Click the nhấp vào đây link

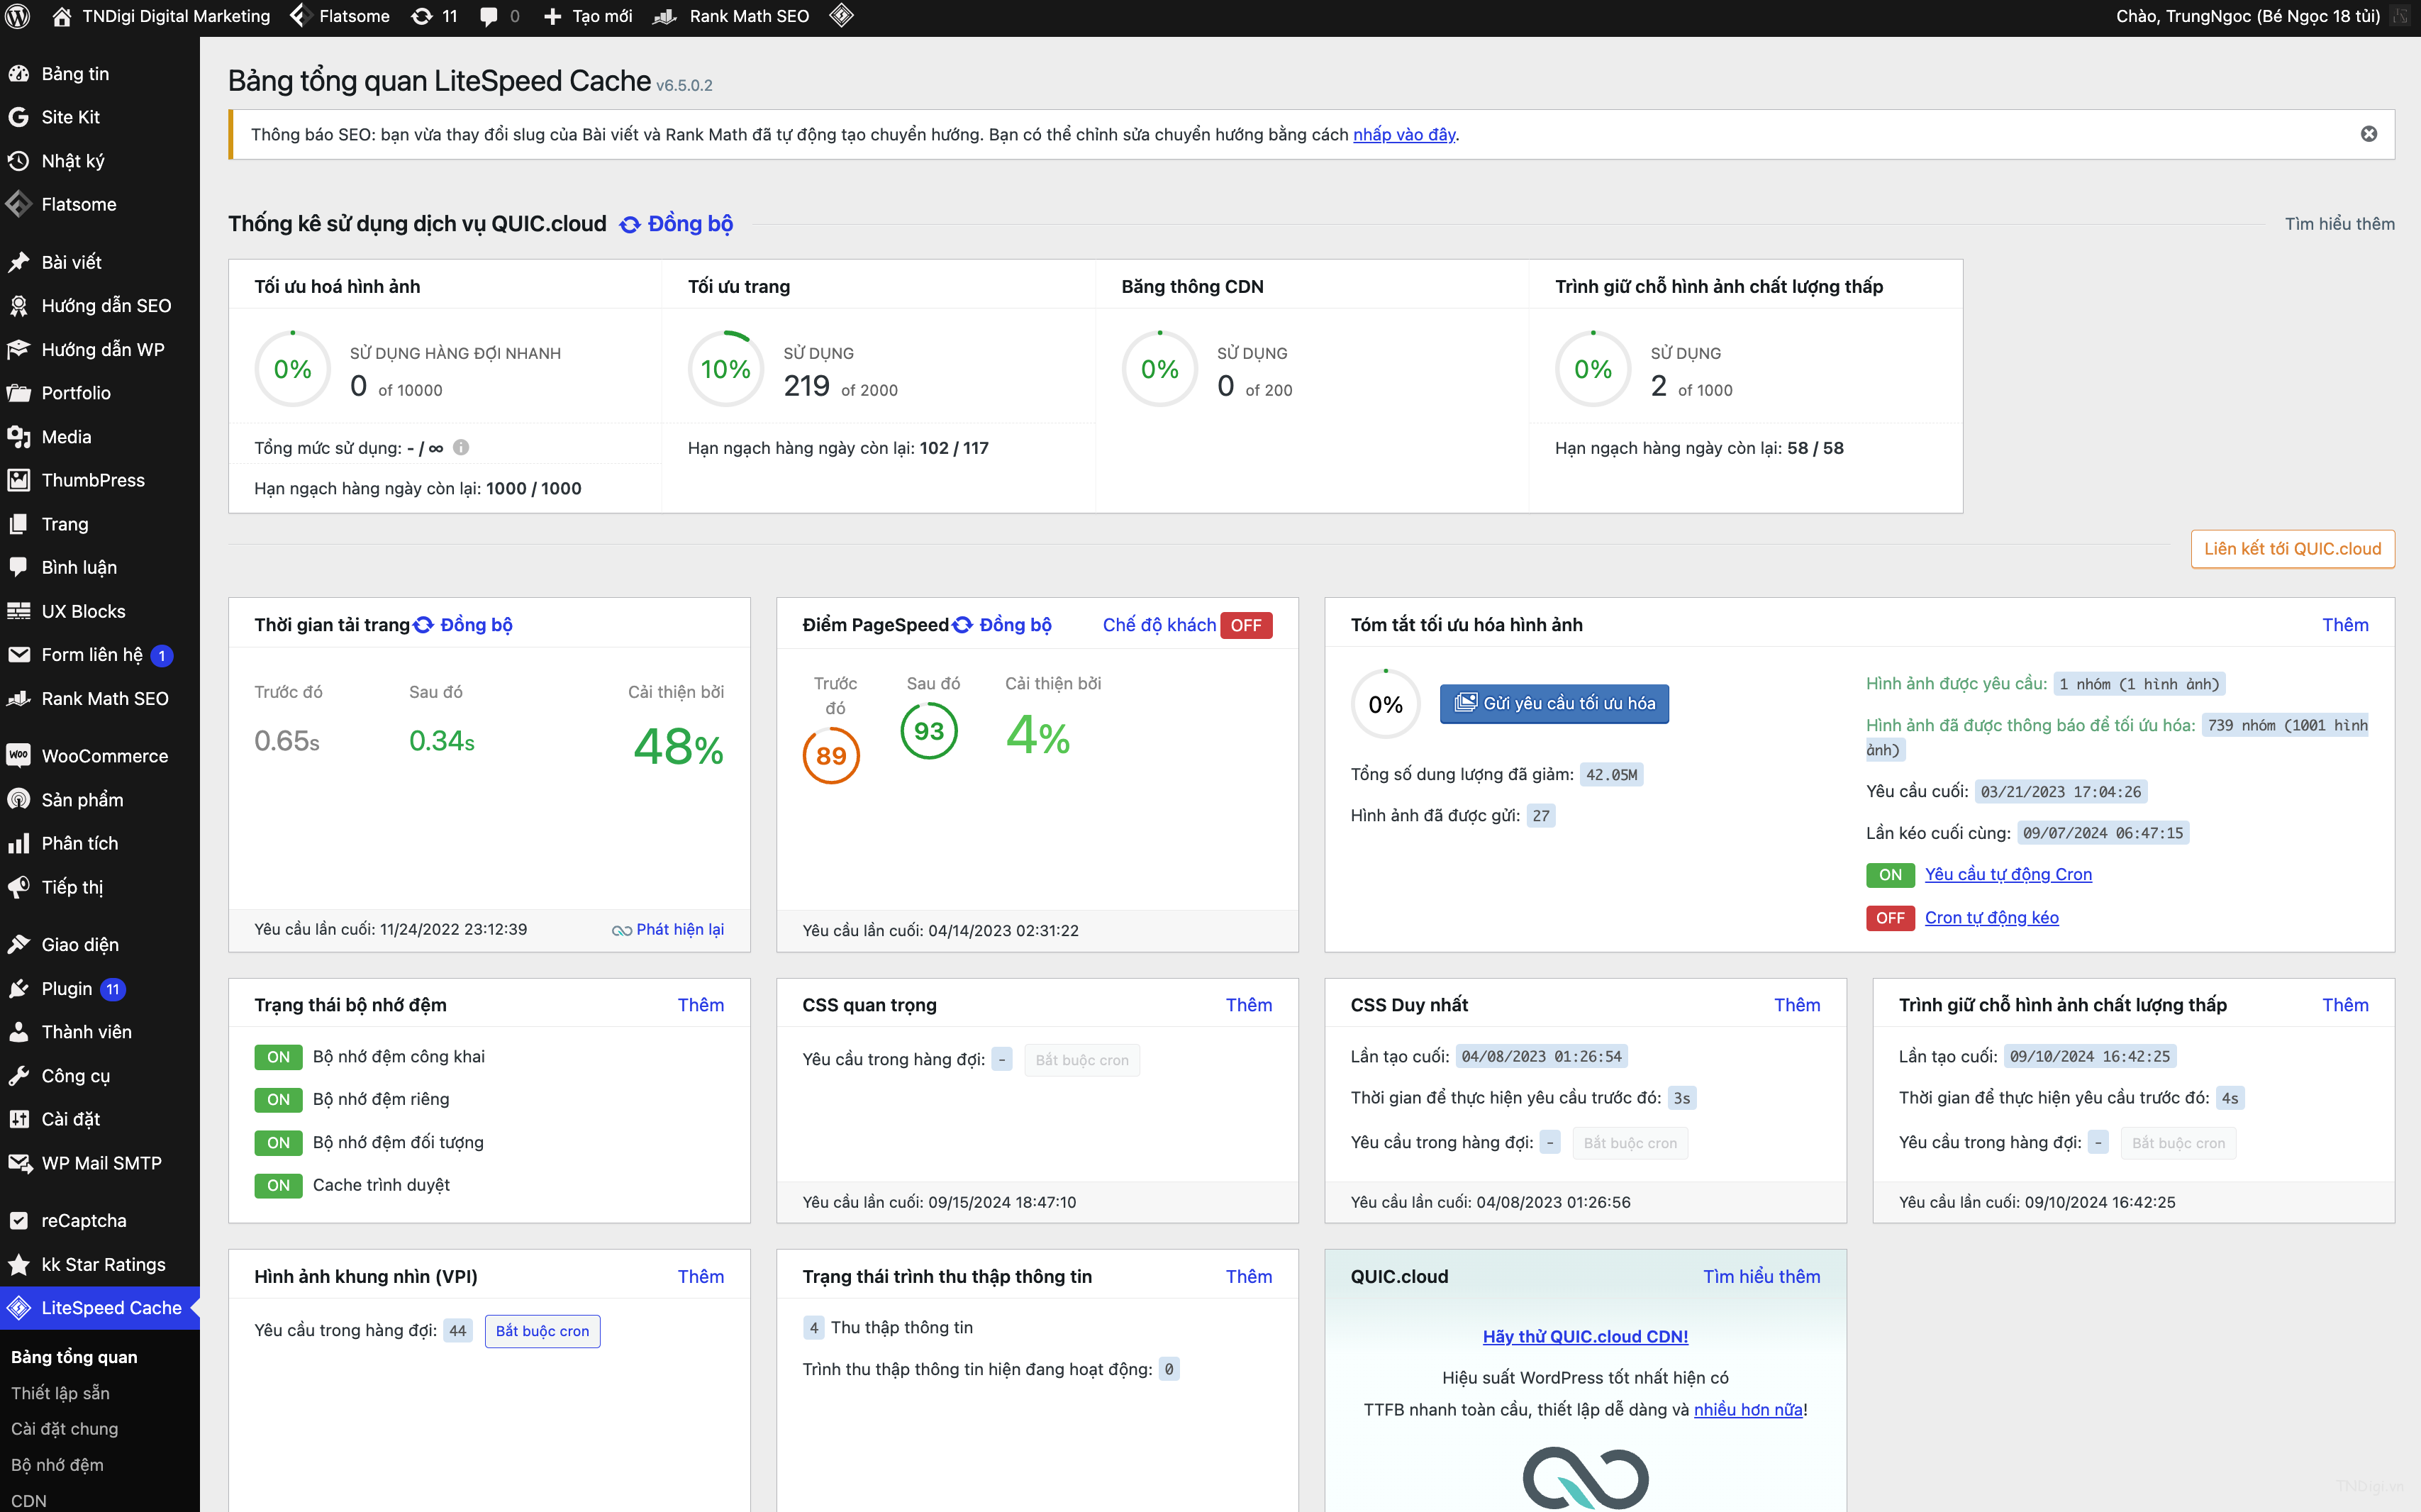(x=1404, y=134)
